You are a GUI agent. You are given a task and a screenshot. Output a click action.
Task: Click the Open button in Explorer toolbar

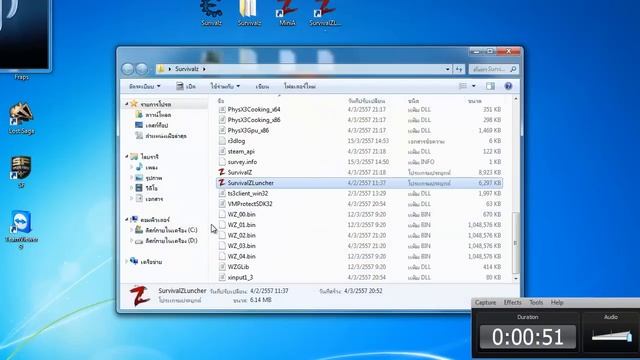tap(186, 87)
